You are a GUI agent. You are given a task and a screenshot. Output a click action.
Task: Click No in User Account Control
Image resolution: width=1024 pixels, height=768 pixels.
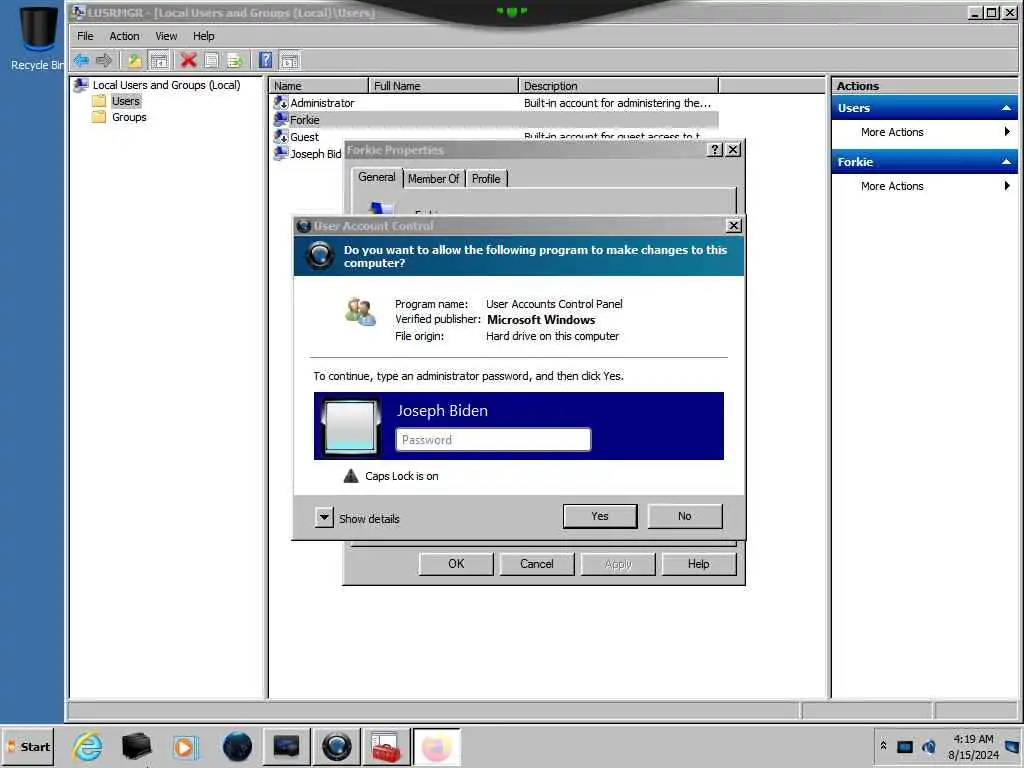point(684,516)
